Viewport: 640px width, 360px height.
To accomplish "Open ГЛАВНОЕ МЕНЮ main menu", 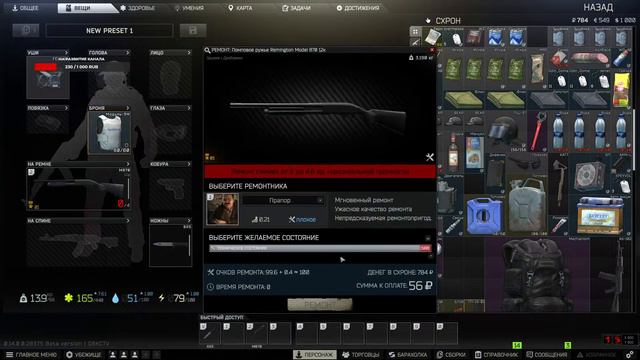I will (31, 355).
